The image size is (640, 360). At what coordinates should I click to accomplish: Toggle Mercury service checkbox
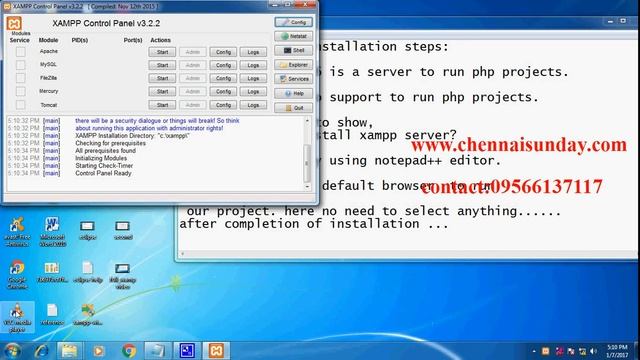click(x=20, y=91)
